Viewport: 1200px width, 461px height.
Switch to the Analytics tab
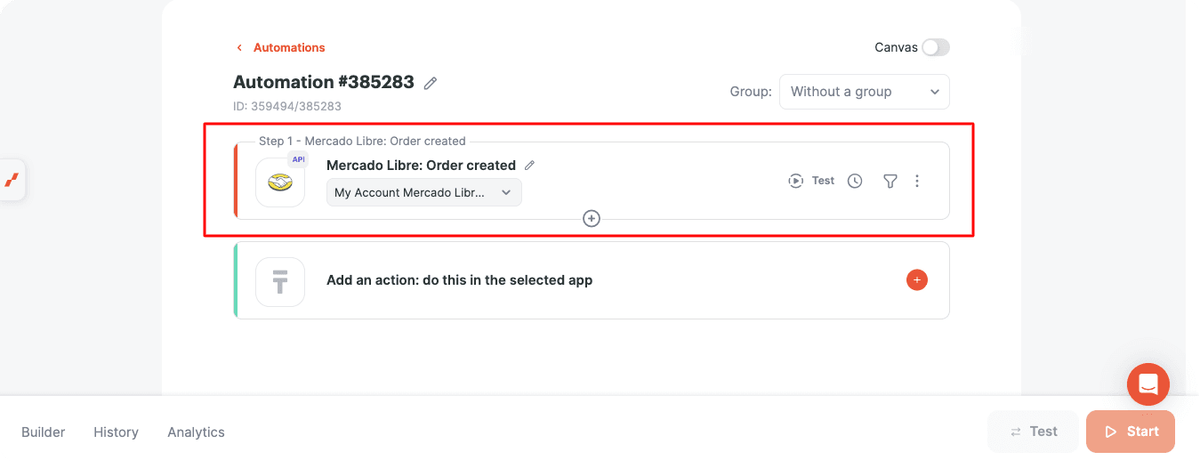pyautogui.click(x=196, y=432)
